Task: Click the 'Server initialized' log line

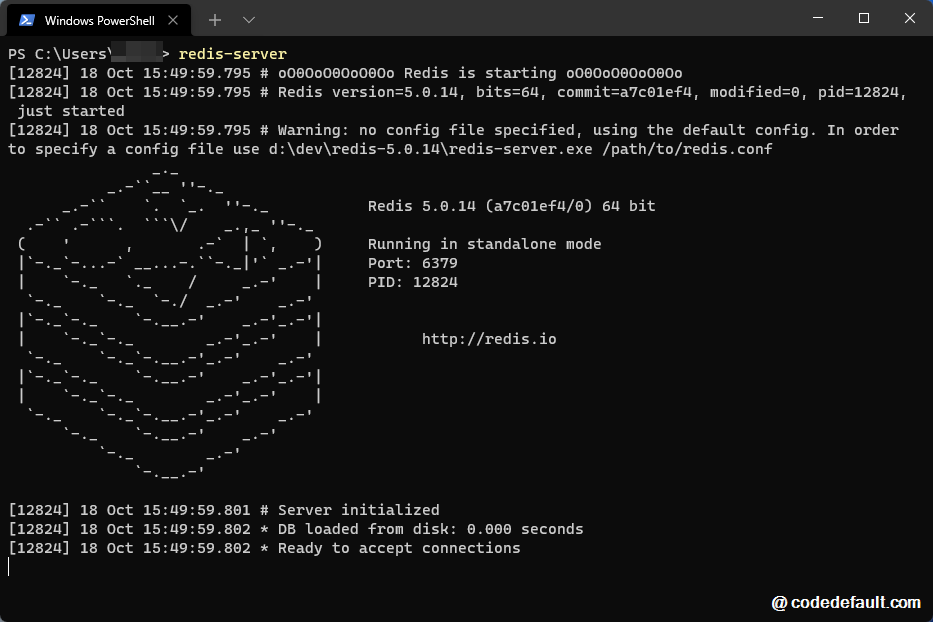Action: [358, 510]
